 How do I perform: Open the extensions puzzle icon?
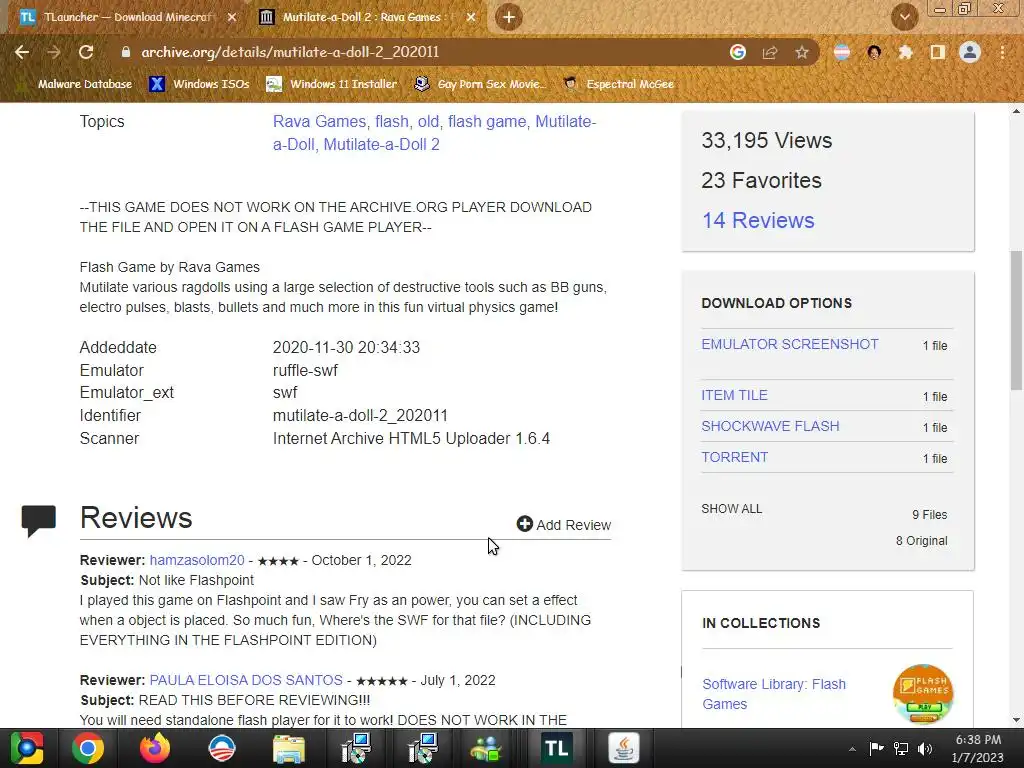pyautogui.click(x=906, y=52)
